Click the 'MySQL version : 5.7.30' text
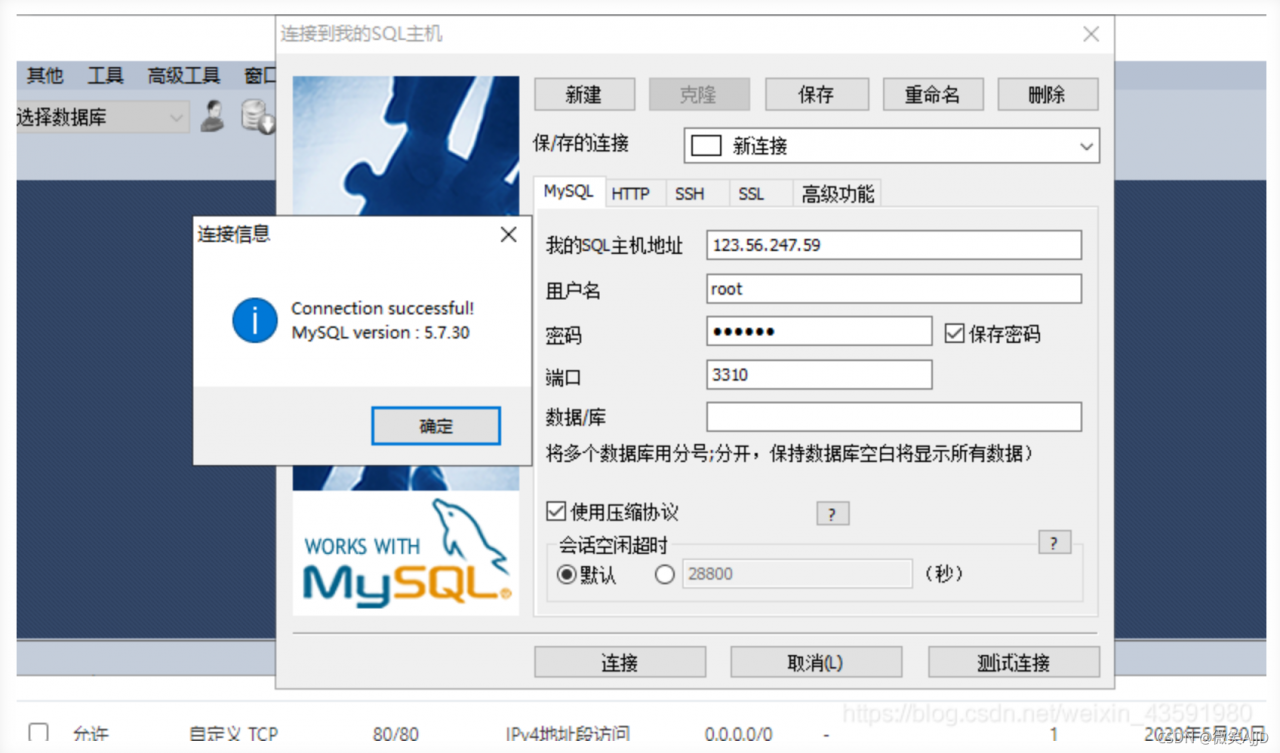Image resolution: width=1280 pixels, height=753 pixels. point(380,332)
